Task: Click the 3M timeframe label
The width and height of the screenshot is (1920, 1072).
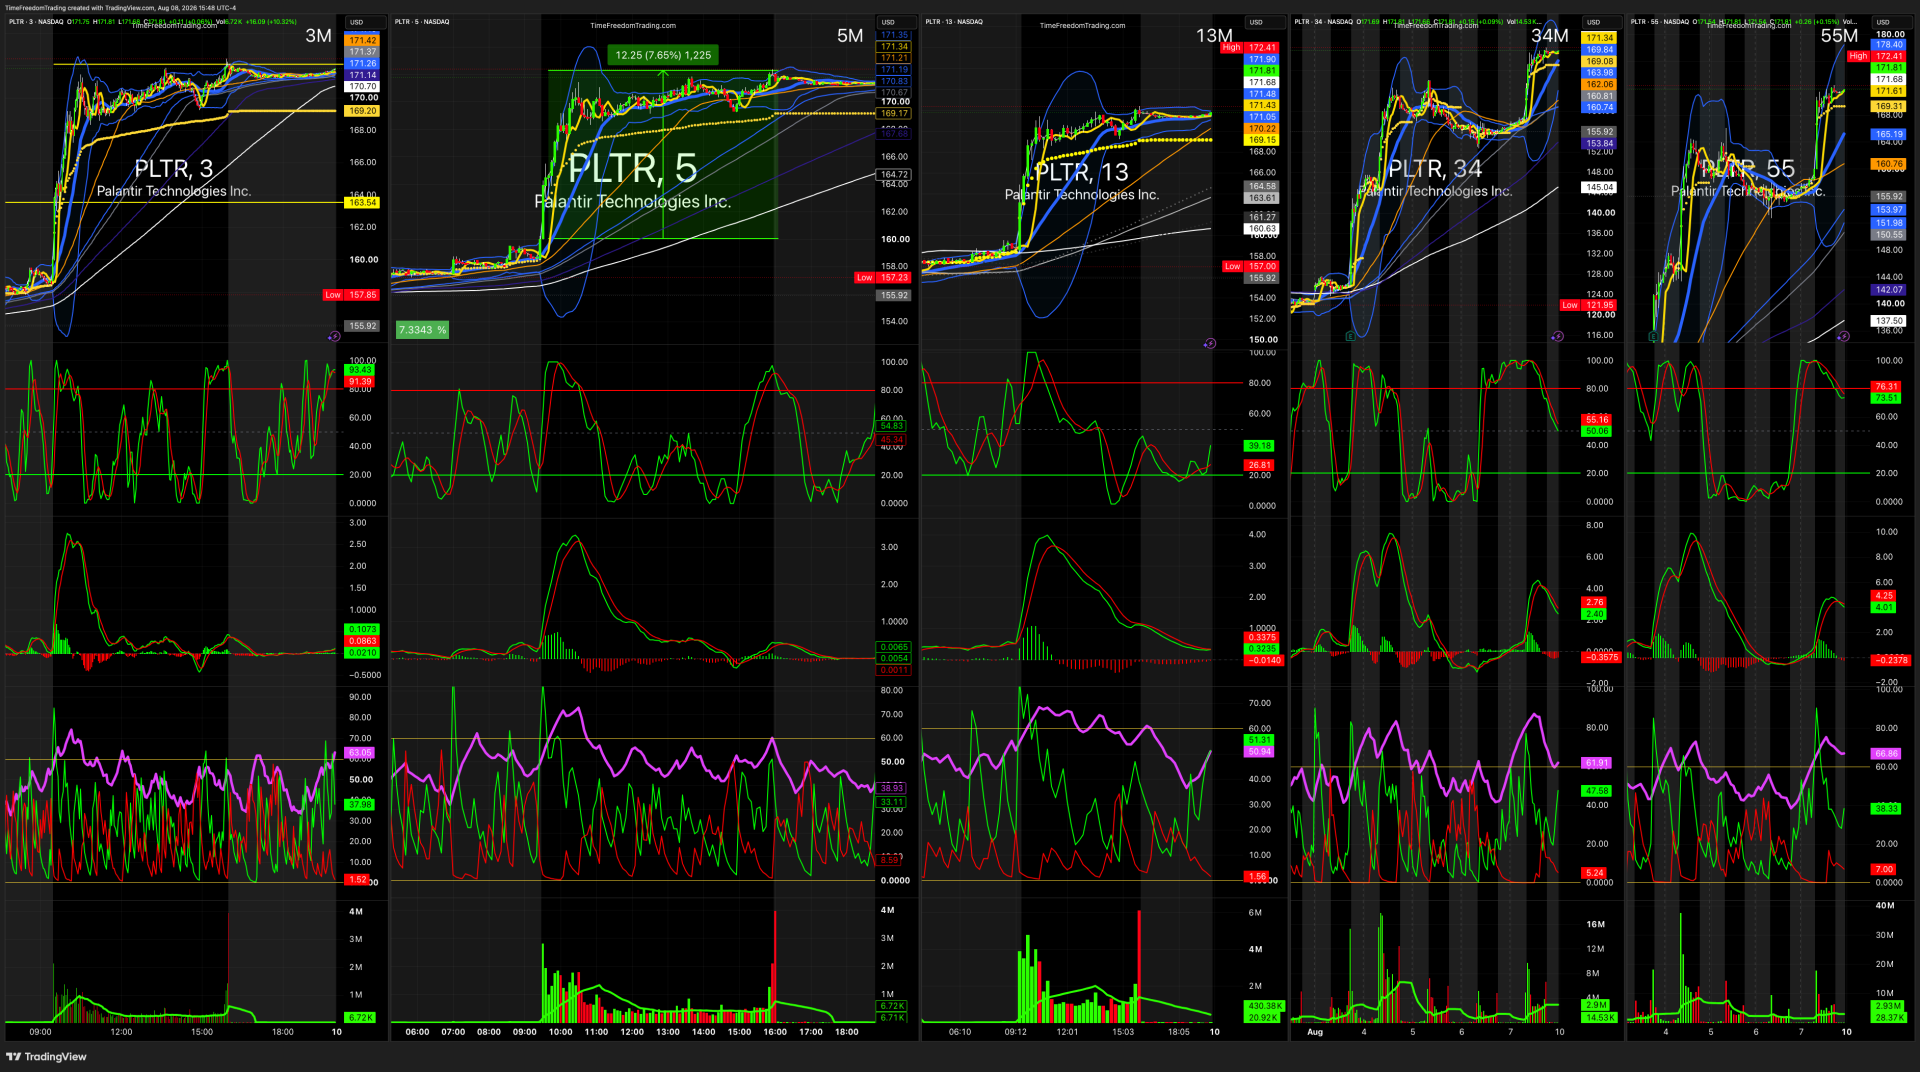Action: (x=318, y=36)
